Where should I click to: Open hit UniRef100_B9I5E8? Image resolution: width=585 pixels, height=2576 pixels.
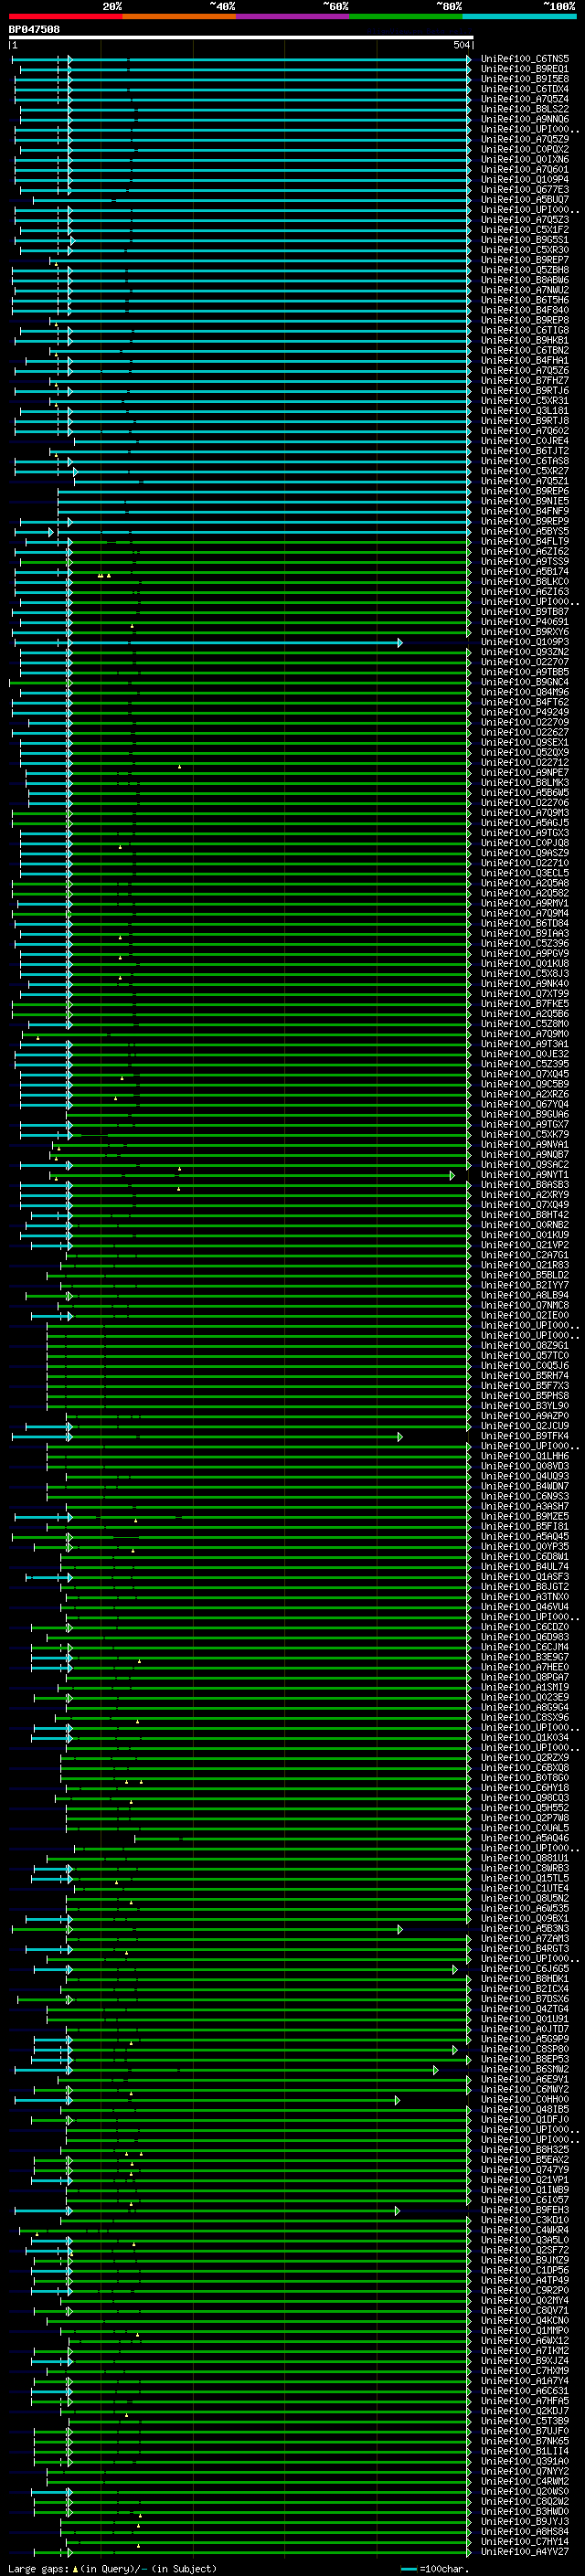click(525, 79)
